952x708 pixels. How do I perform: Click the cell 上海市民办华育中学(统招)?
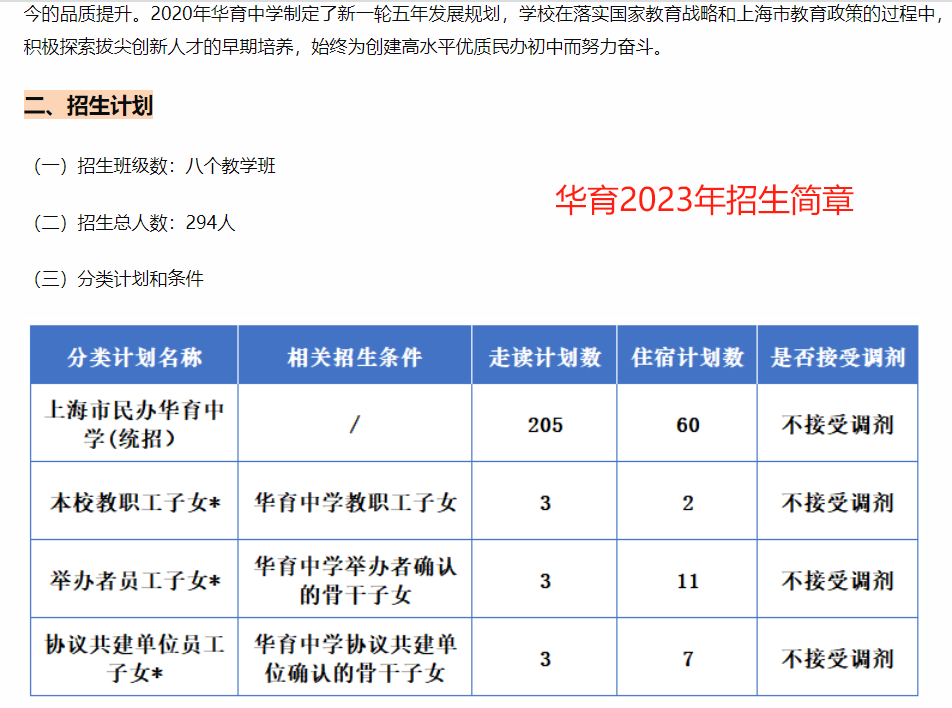[x=134, y=423]
